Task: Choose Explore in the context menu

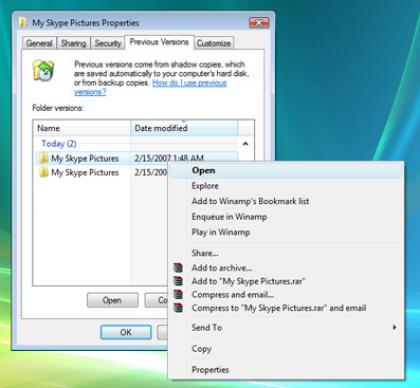Action: (286, 186)
